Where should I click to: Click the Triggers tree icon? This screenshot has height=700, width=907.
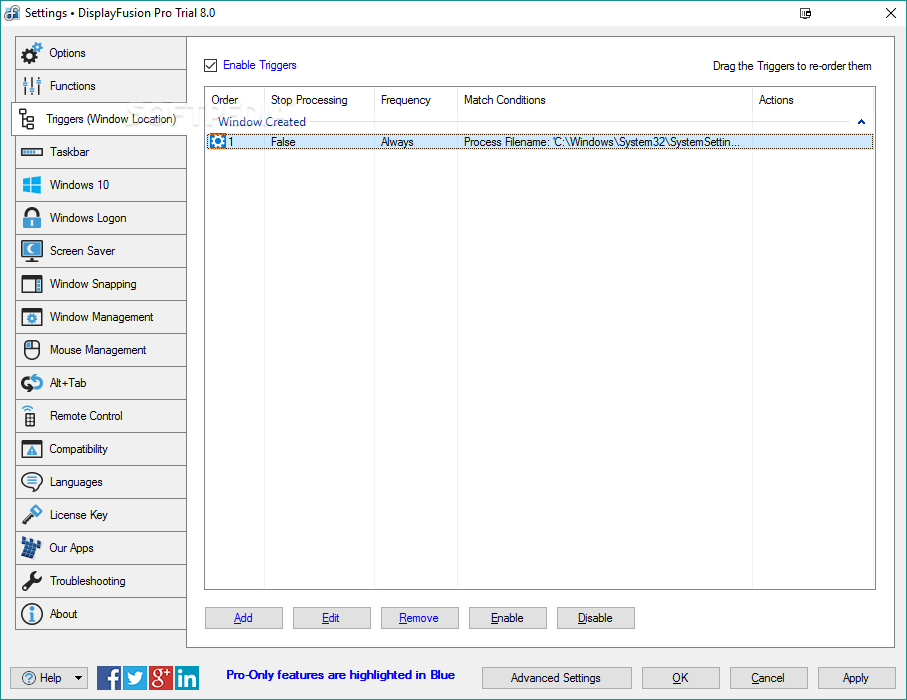coord(27,119)
